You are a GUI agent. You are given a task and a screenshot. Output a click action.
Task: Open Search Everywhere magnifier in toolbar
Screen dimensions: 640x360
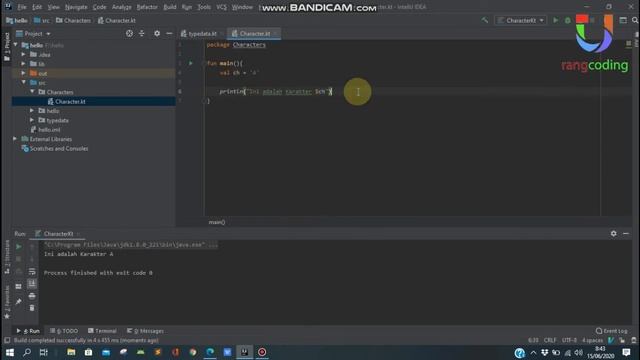pyautogui.click(x=635, y=20)
